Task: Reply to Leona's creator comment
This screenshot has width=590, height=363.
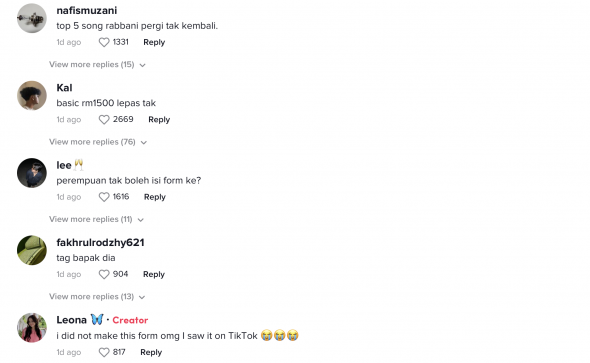Action: [x=151, y=352]
